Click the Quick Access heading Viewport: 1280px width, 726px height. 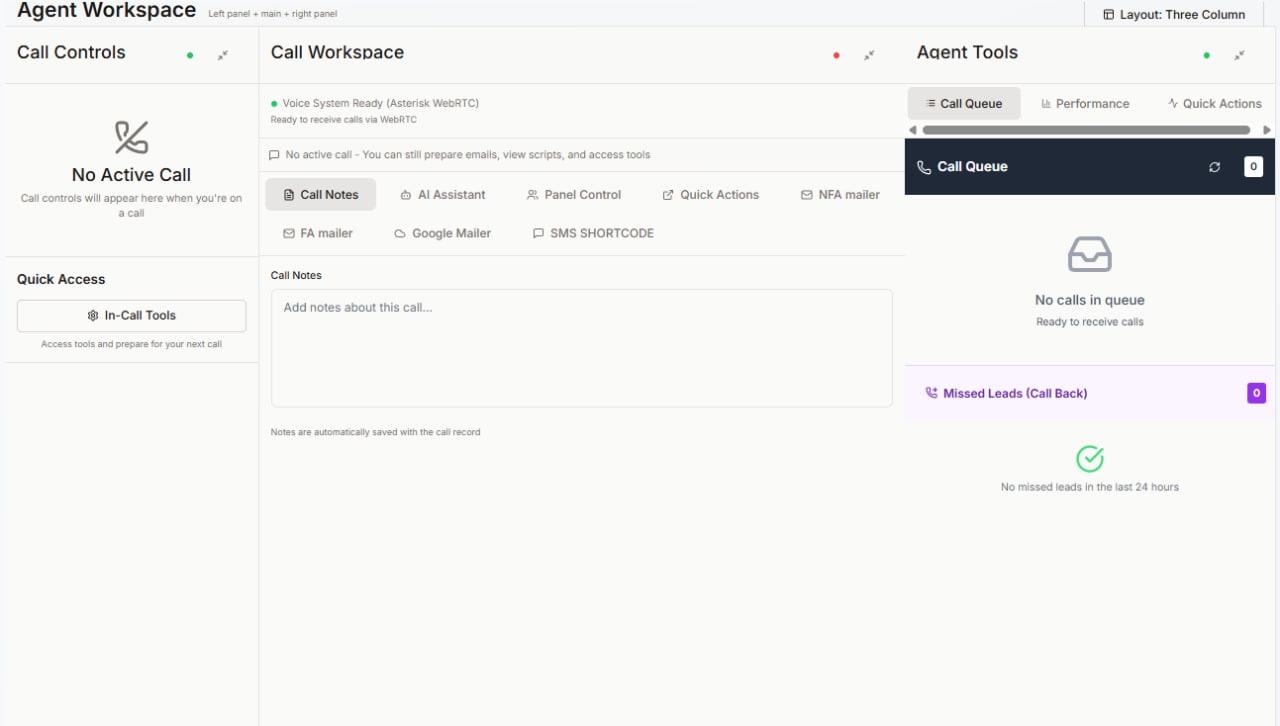pos(61,279)
